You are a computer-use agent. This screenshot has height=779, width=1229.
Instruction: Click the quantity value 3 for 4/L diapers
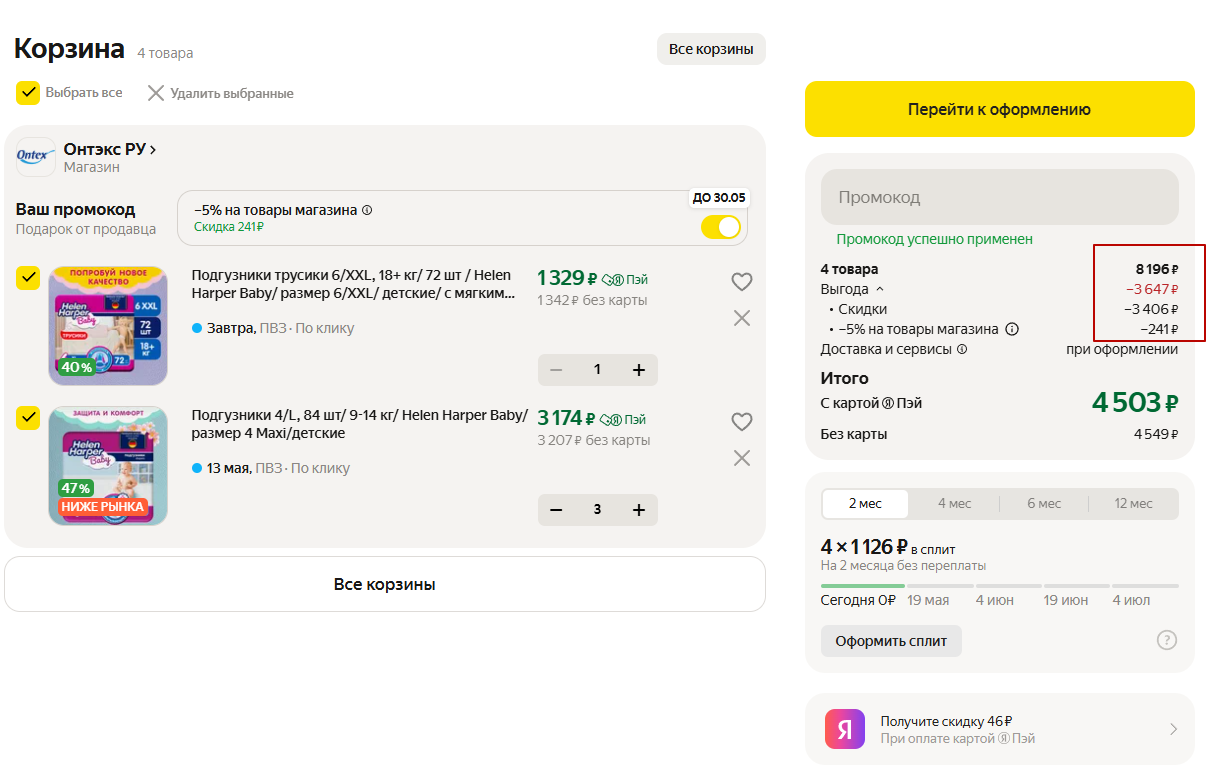click(x=597, y=510)
